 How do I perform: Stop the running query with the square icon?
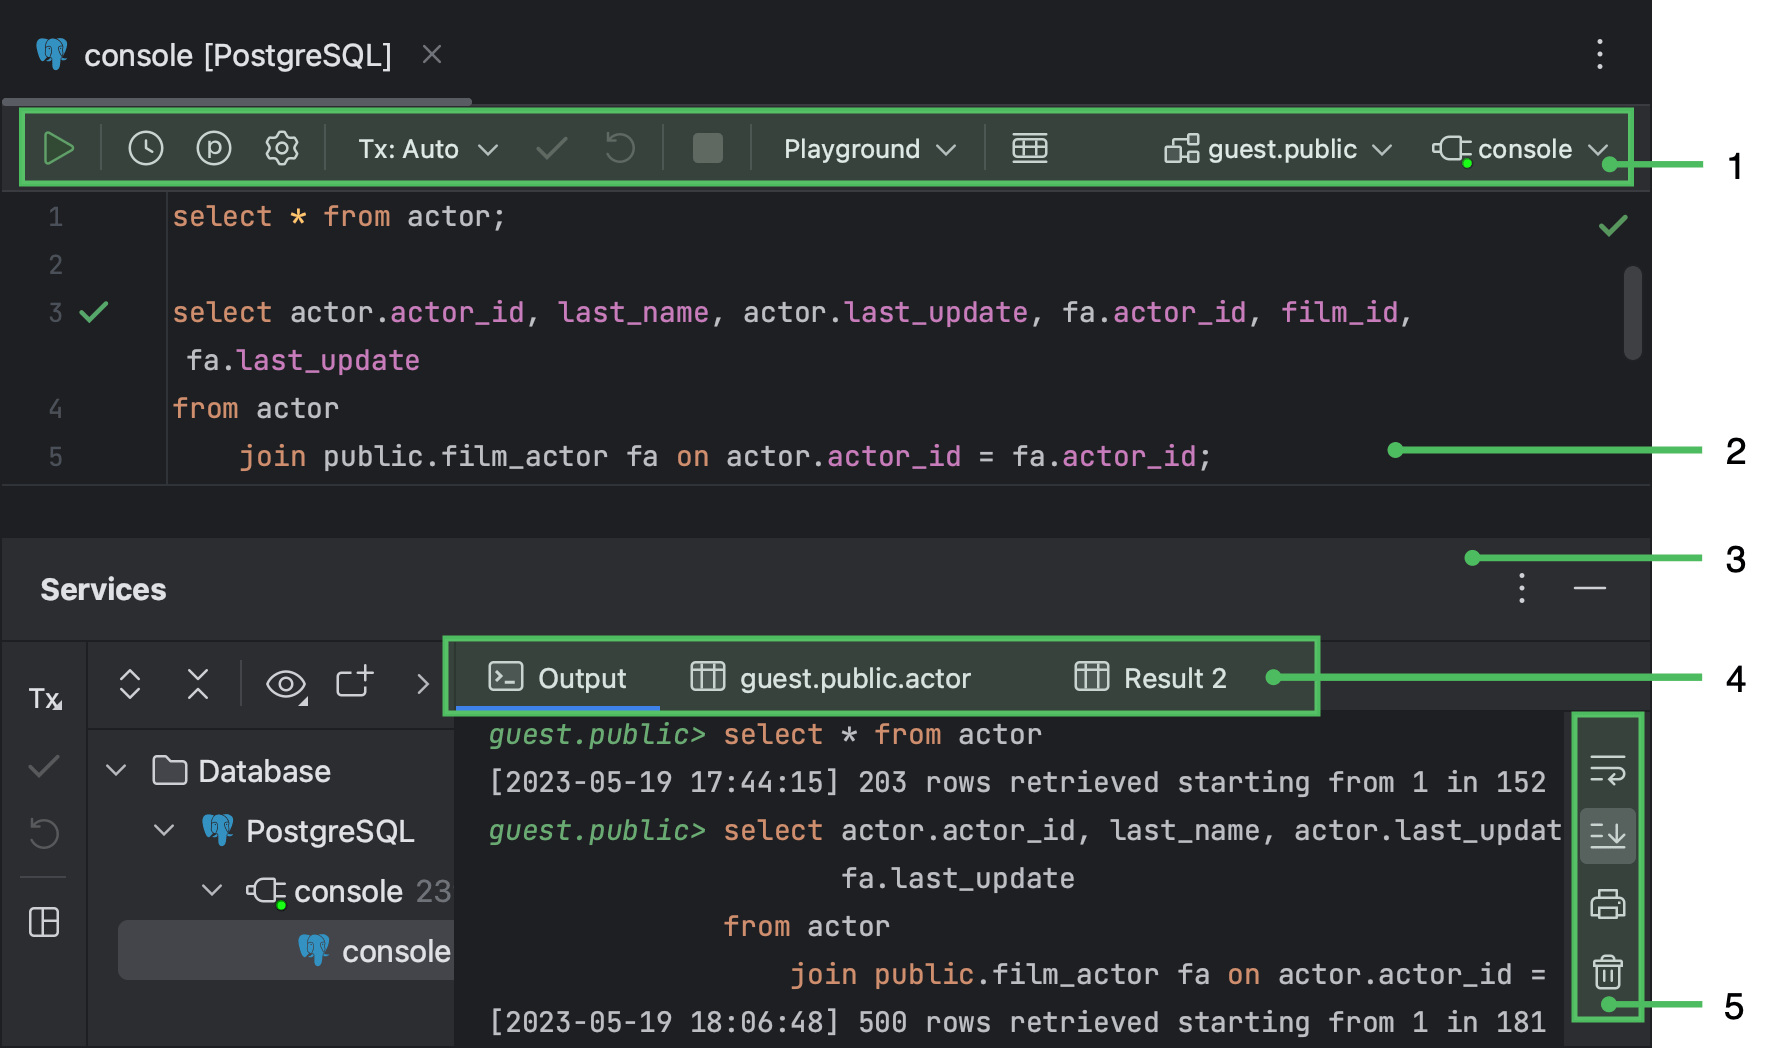(707, 148)
